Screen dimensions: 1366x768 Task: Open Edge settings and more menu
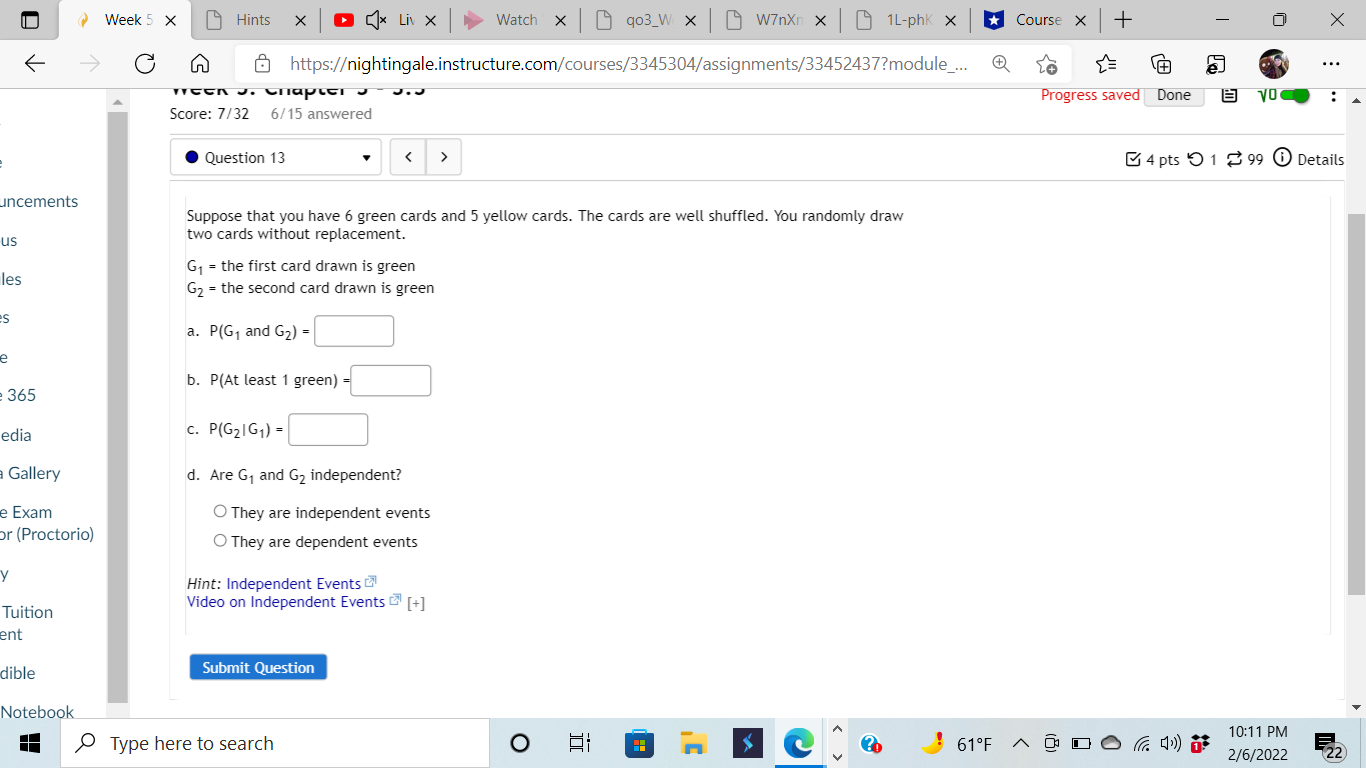tap(1330, 64)
